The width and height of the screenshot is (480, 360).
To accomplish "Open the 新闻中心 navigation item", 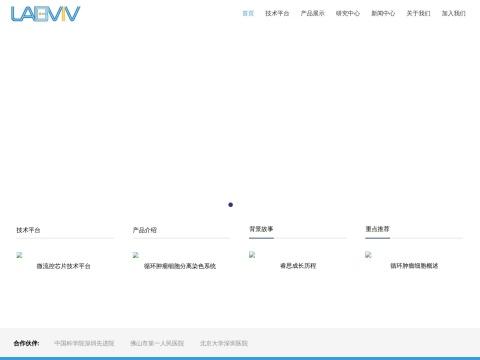I will click(383, 13).
